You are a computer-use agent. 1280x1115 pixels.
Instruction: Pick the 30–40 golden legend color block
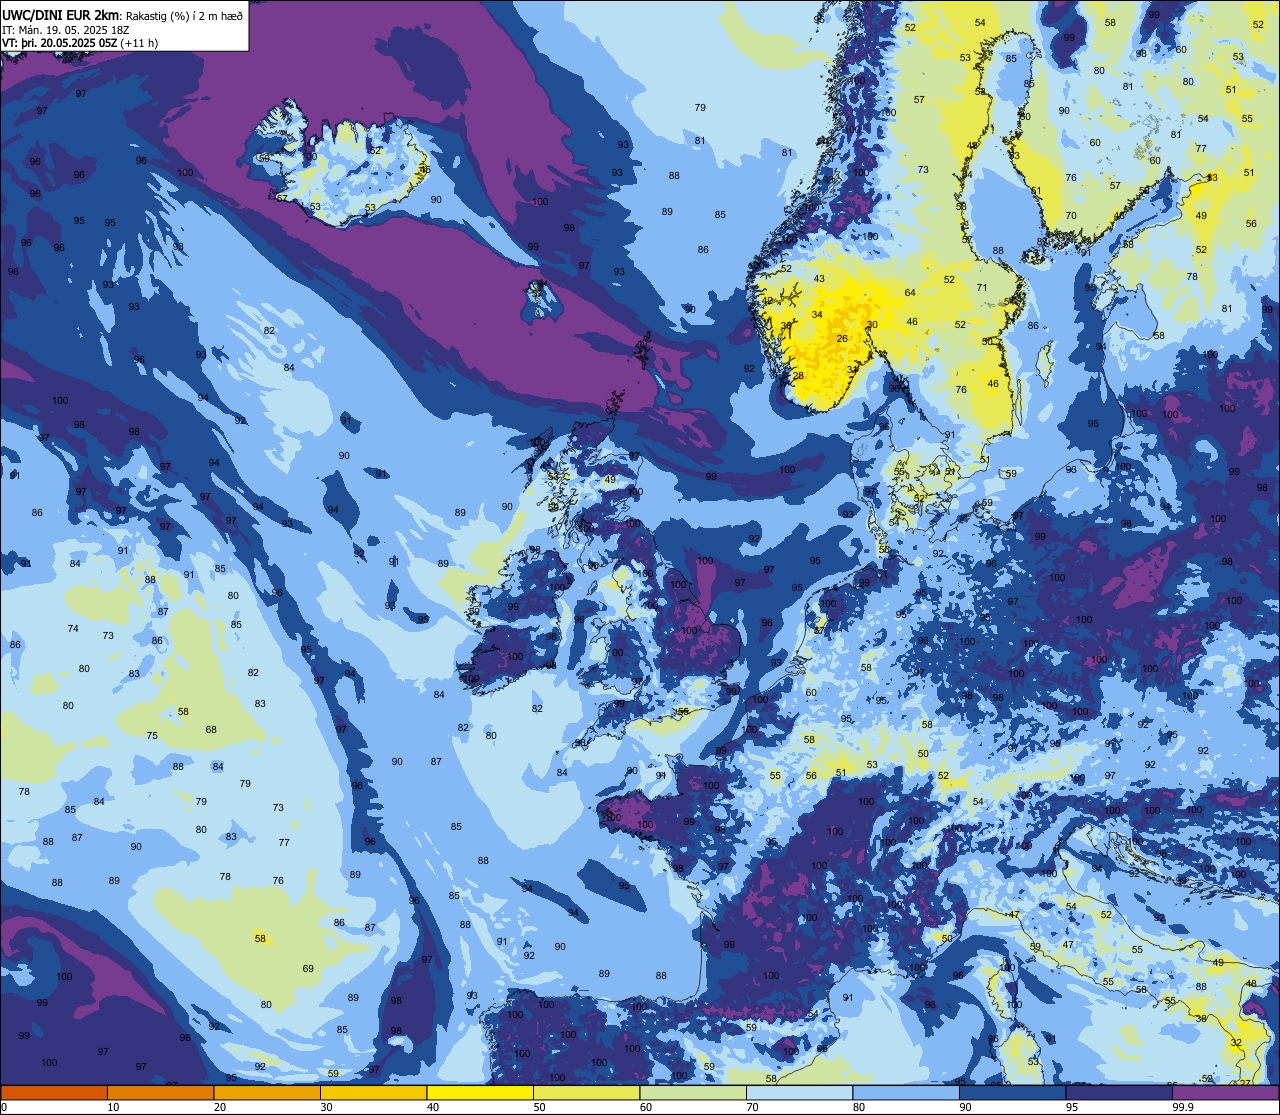pyautogui.click(x=373, y=1092)
